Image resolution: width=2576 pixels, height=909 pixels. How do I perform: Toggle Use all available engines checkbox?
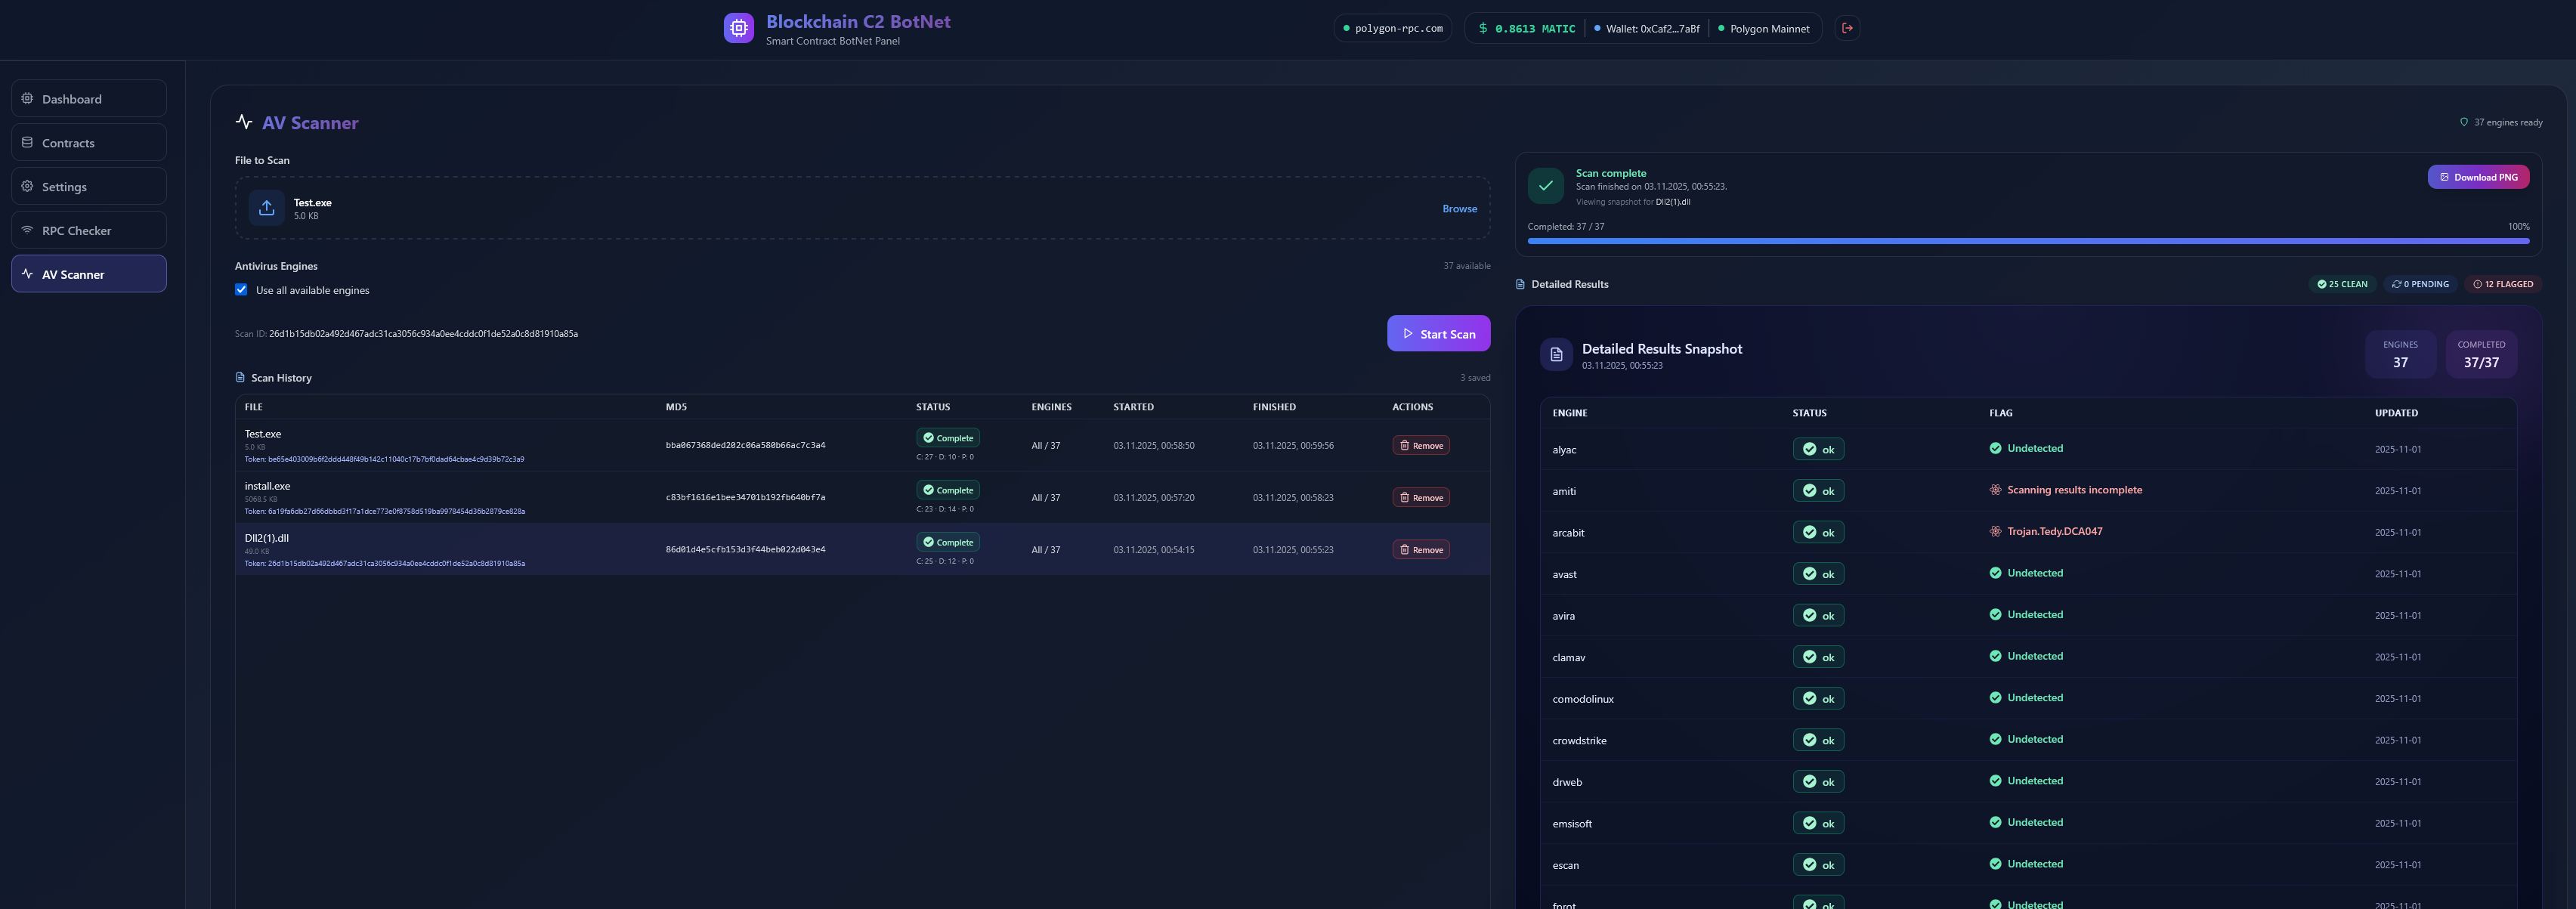[241, 290]
